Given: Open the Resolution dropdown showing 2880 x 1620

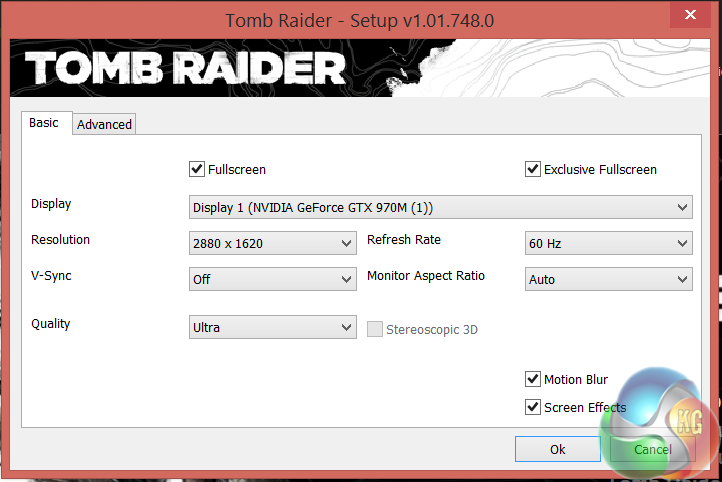Looking at the screenshot, I should pyautogui.click(x=273, y=243).
